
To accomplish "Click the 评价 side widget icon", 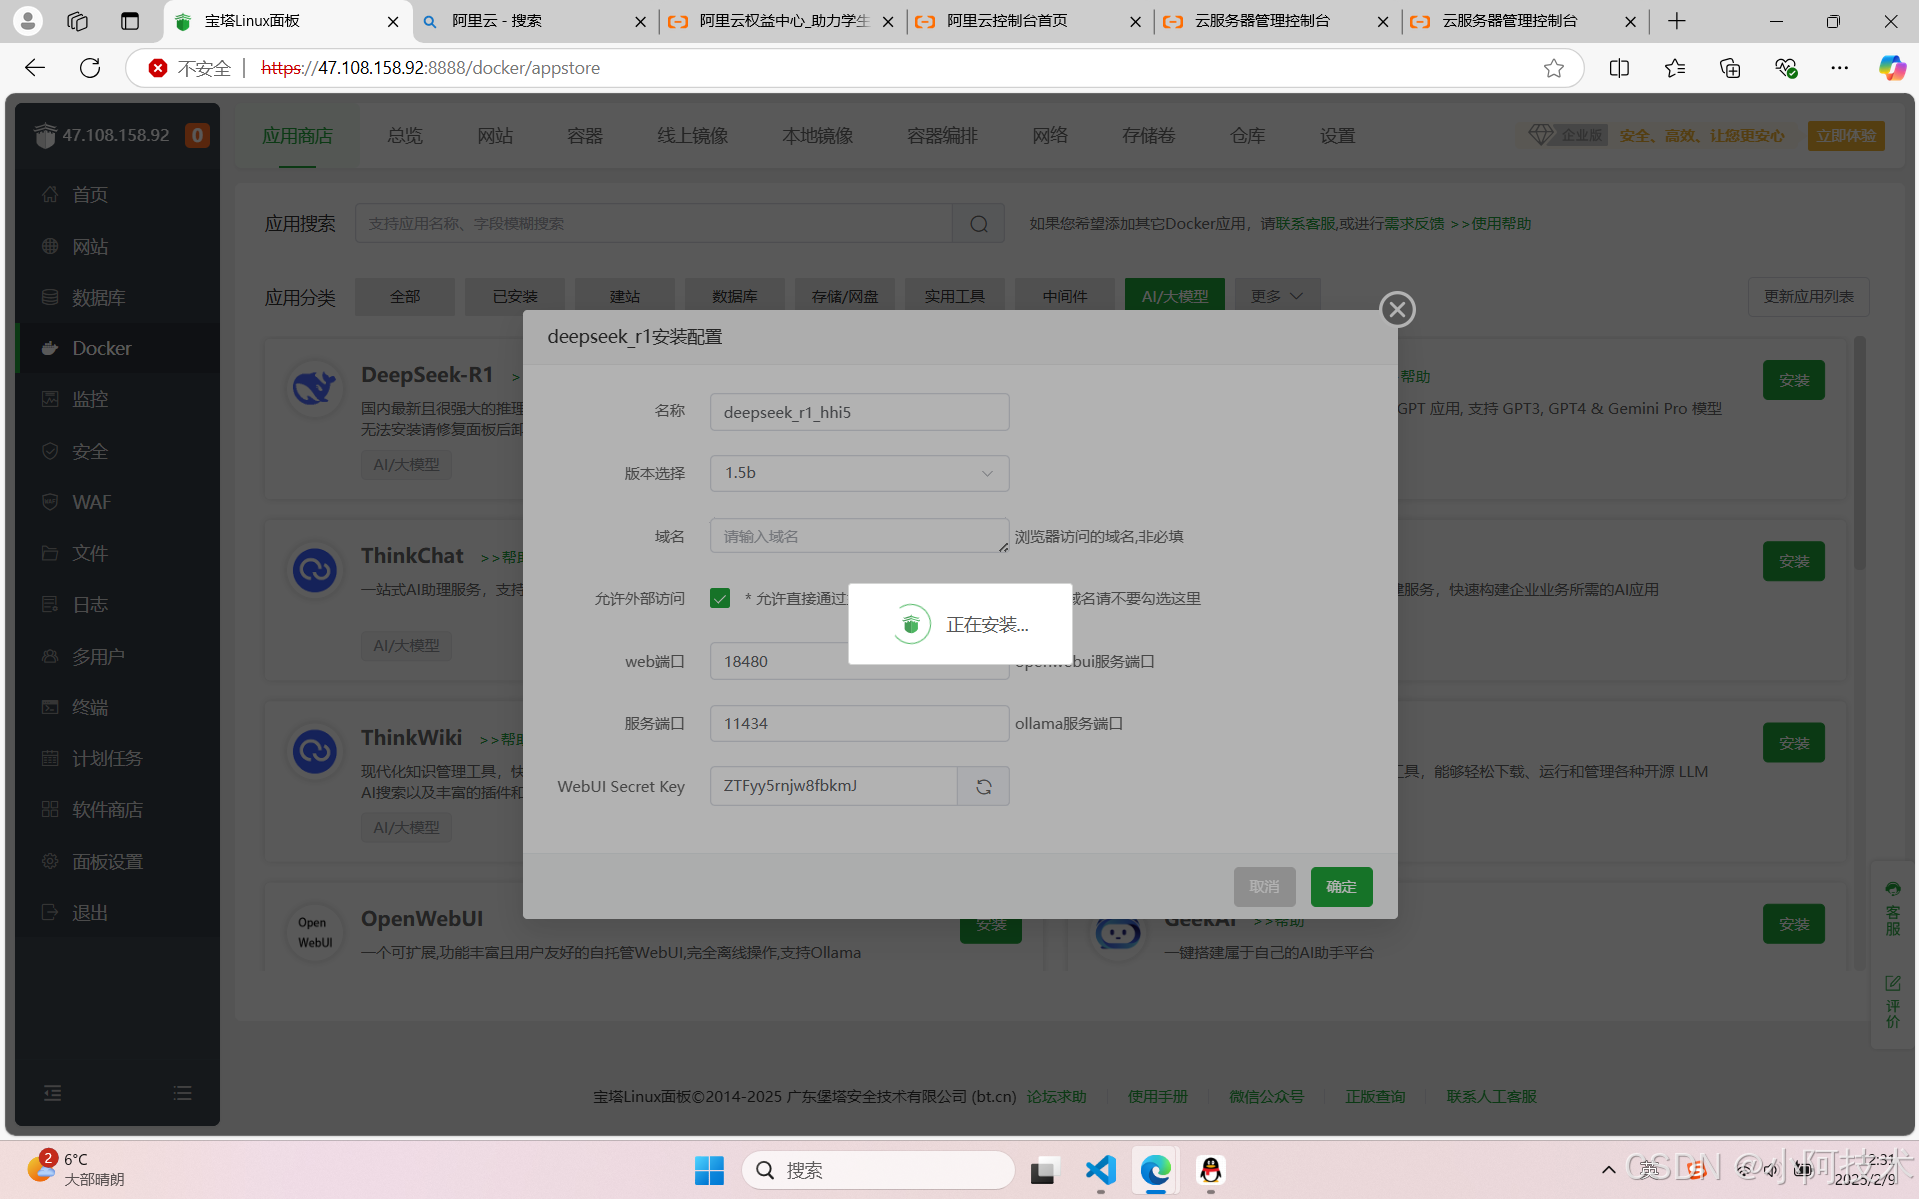I will [1893, 1002].
